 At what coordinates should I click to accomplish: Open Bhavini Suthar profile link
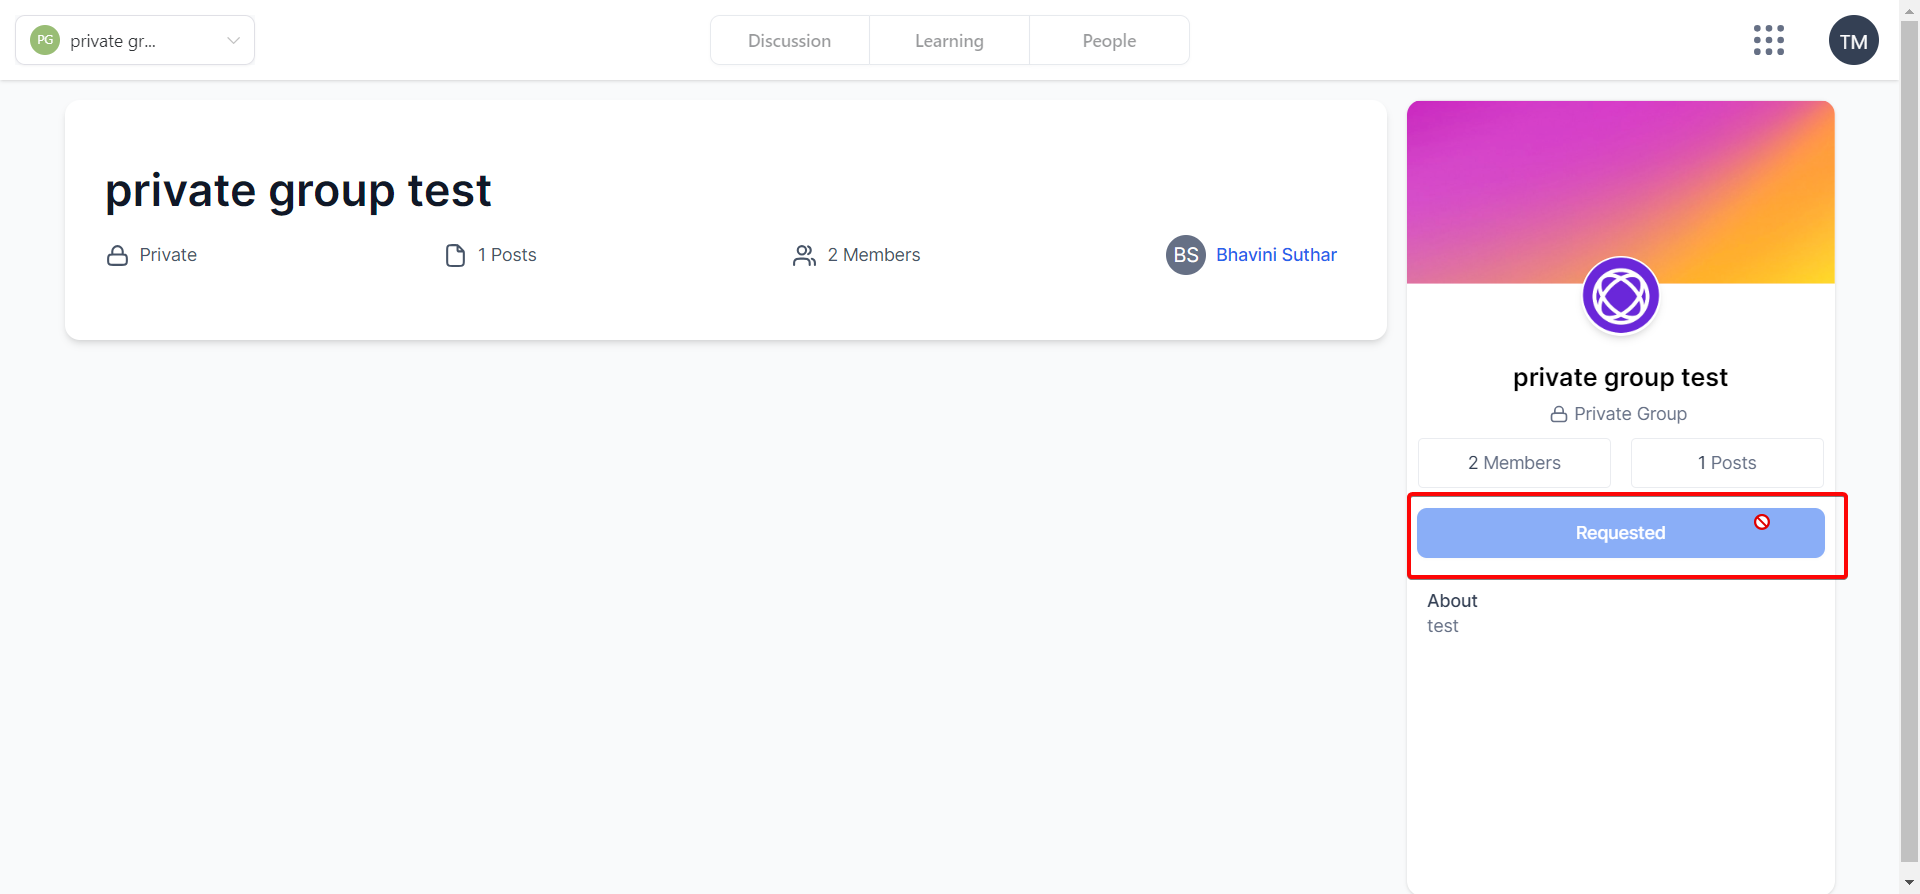pos(1276,255)
